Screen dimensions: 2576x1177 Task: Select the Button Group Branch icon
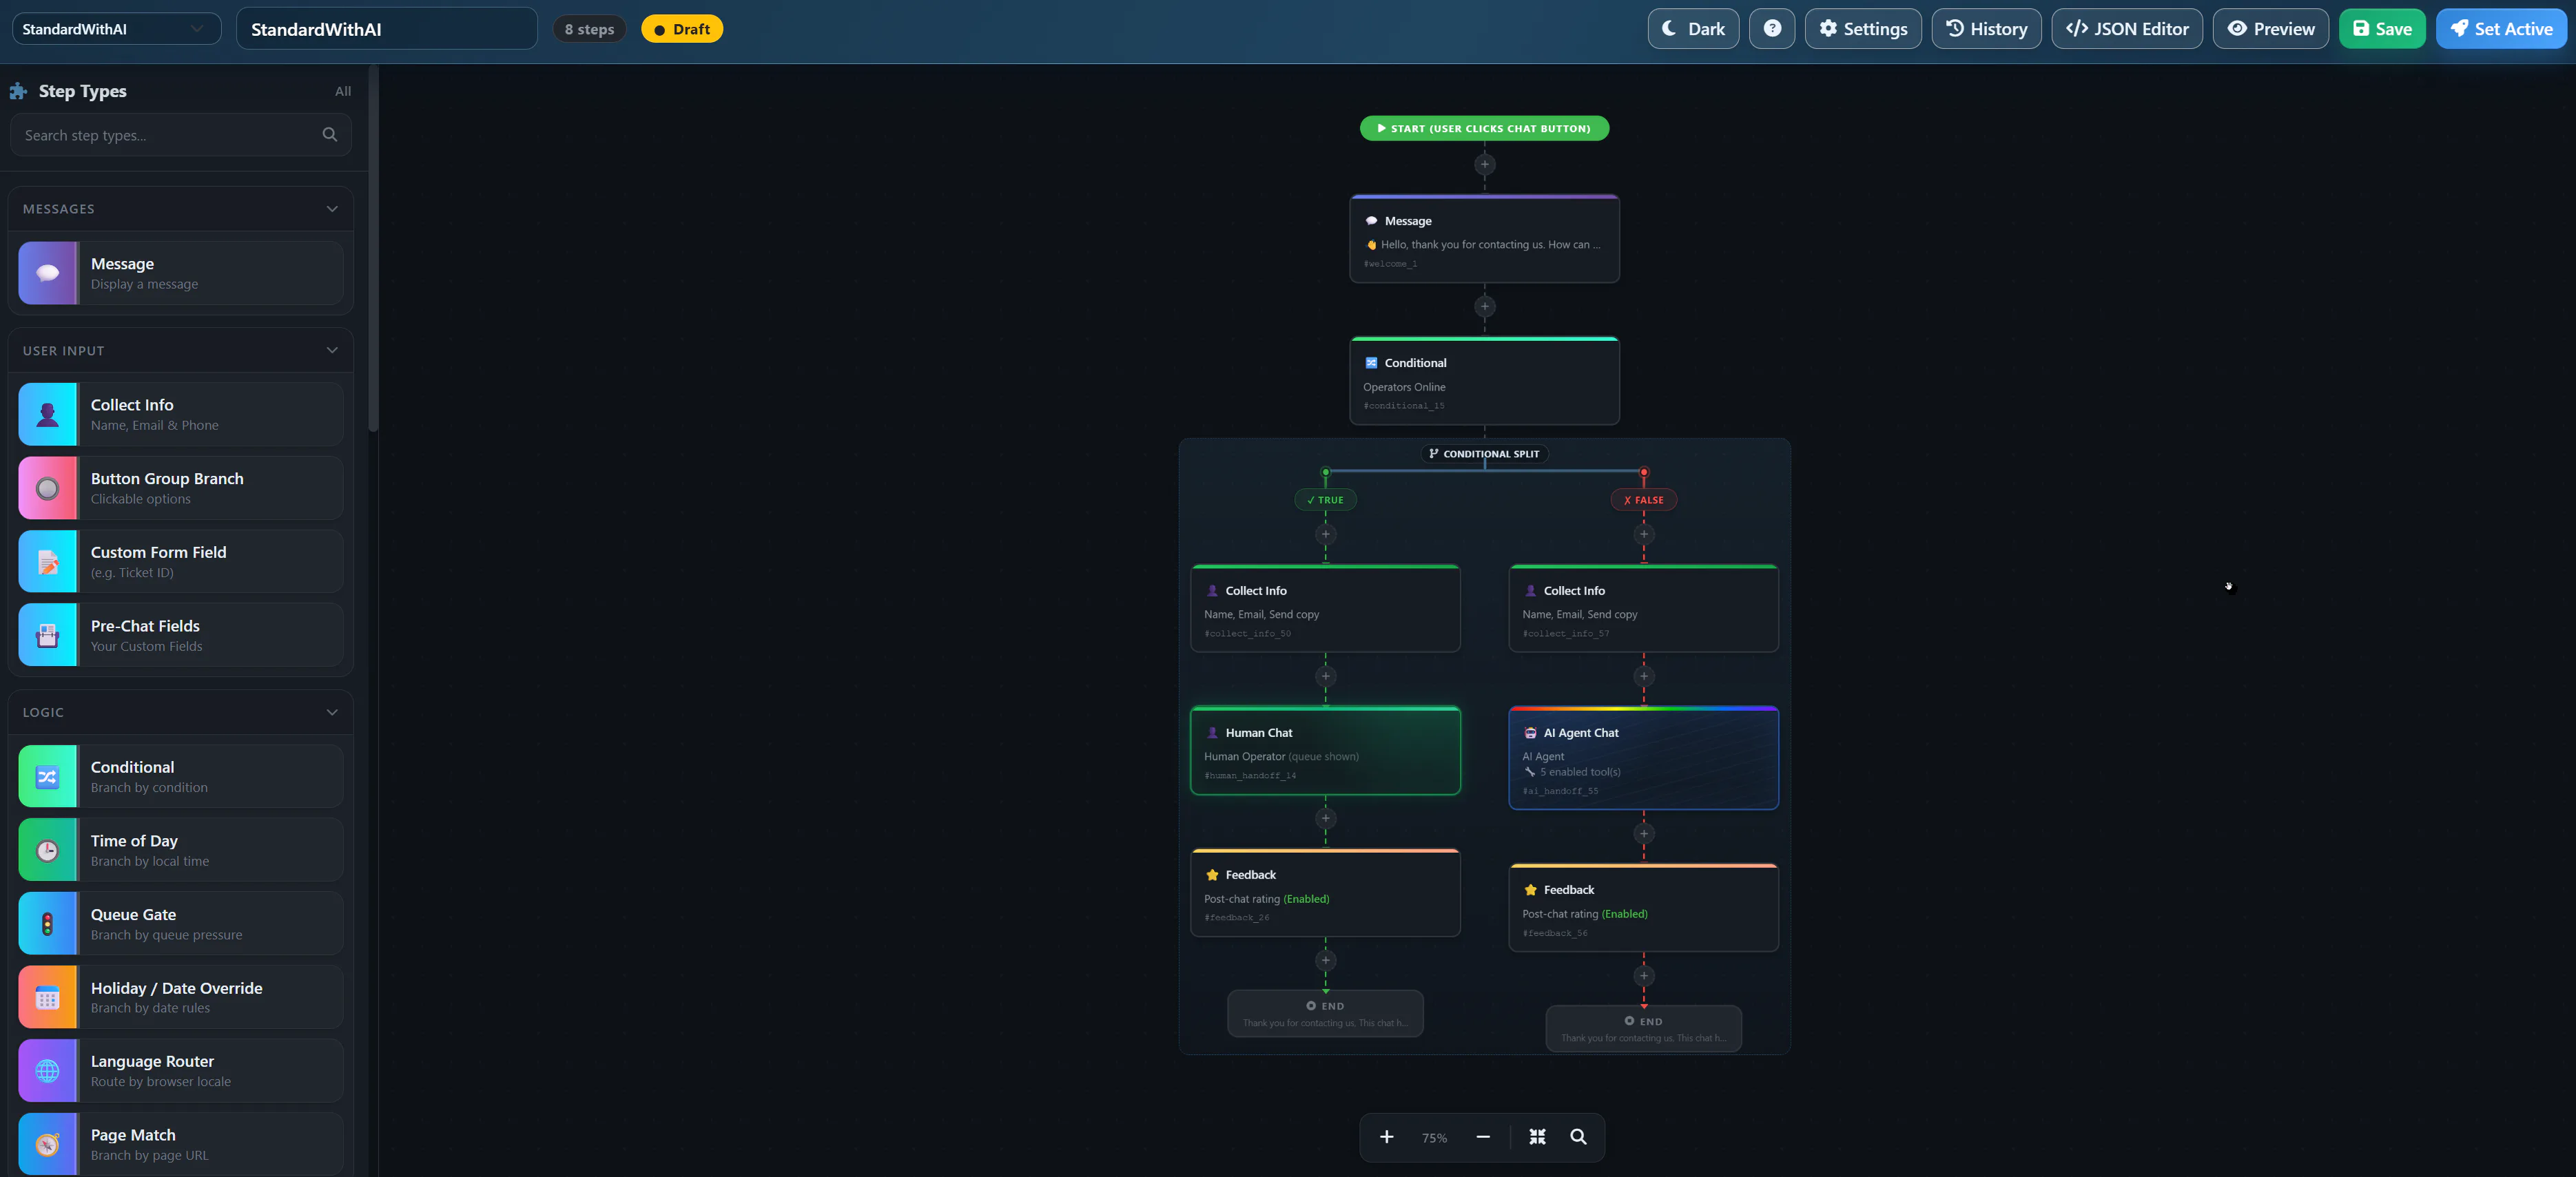[48, 488]
